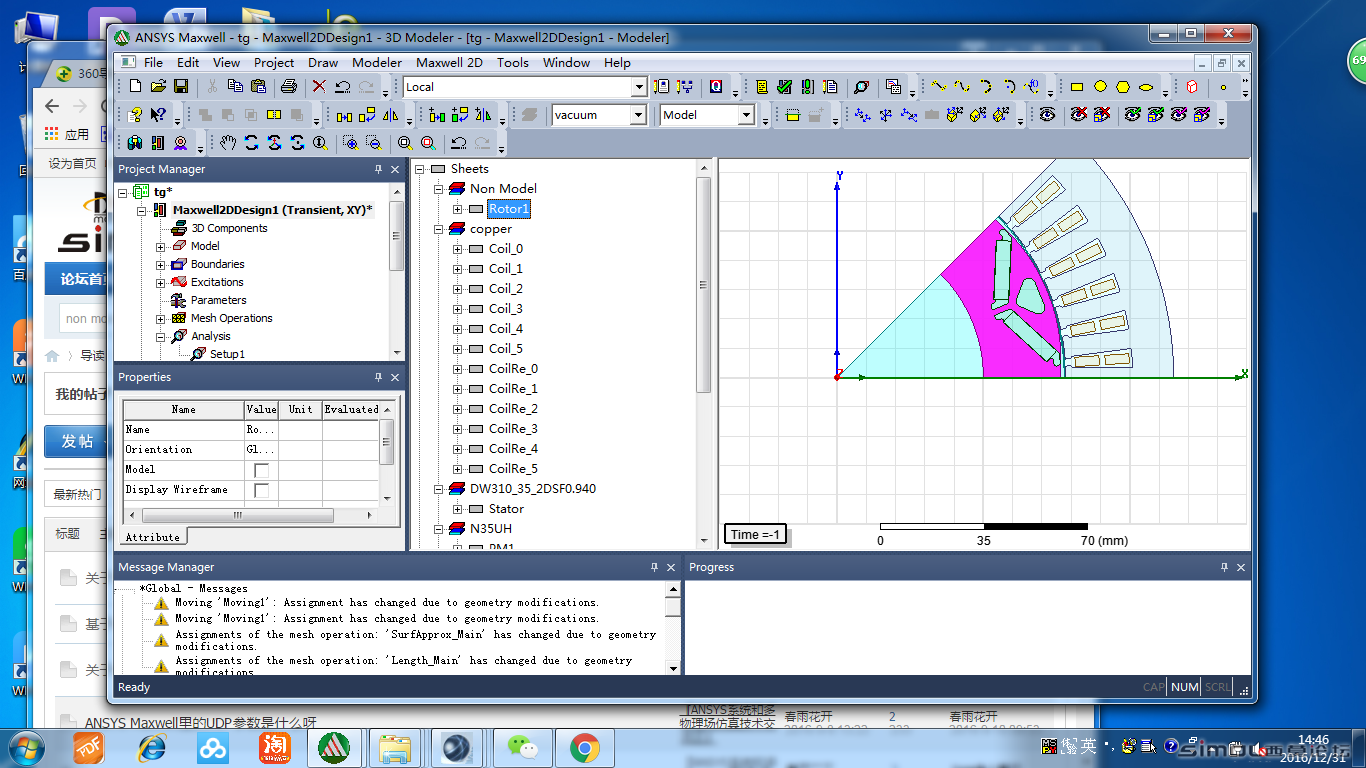Screen dimensions: 1366x768
Task: Click the pin icon of Project Manager panel
Action: [x=378, y=169]
